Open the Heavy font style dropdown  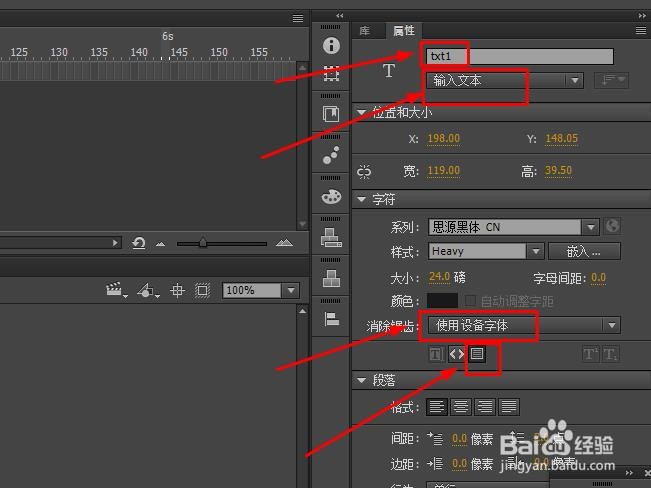coord(536,251)
